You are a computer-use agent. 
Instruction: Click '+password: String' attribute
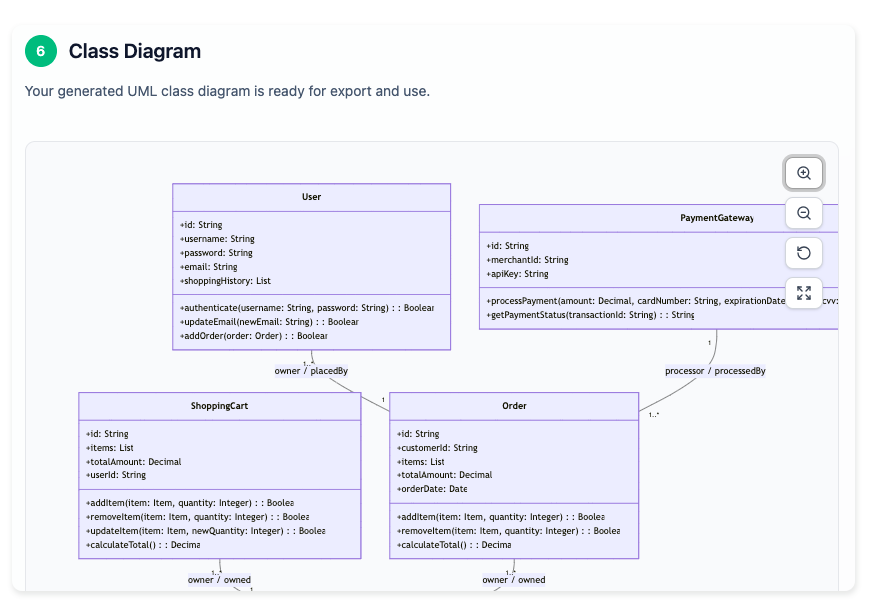(x=216, y=253)
